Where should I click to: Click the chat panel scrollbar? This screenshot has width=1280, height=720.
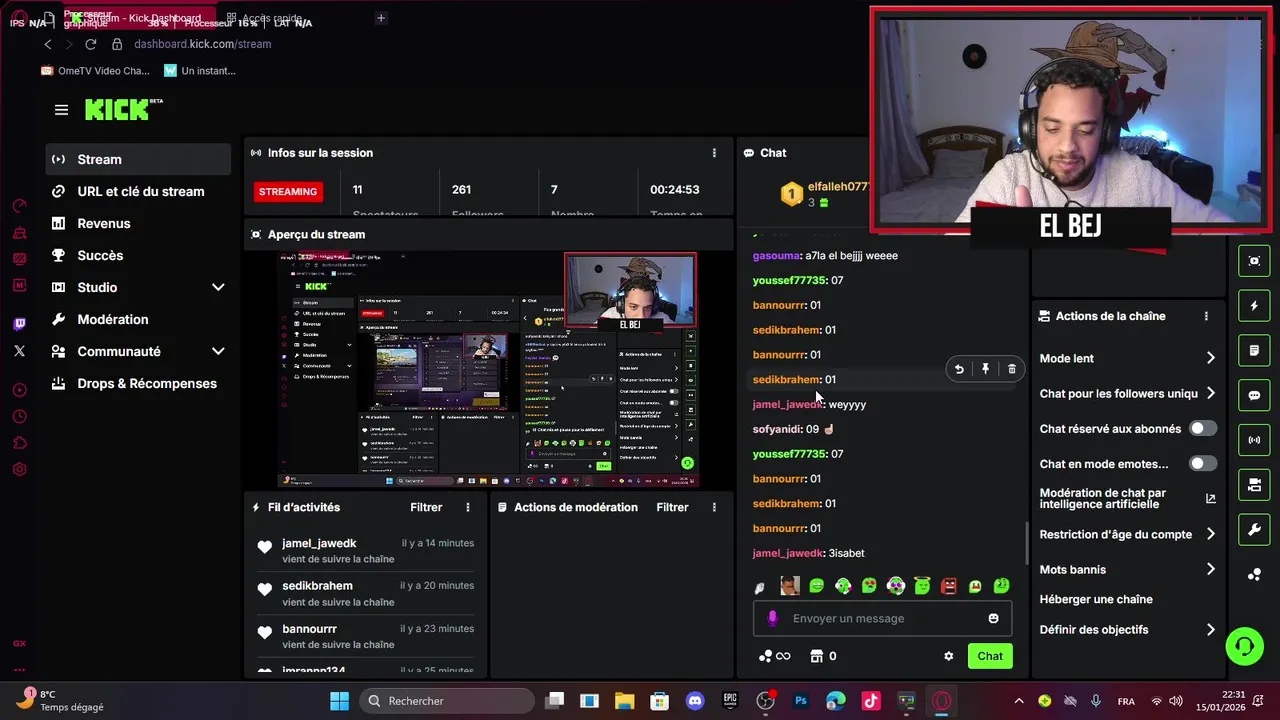pyautogui.click(x=1027, y=543)
